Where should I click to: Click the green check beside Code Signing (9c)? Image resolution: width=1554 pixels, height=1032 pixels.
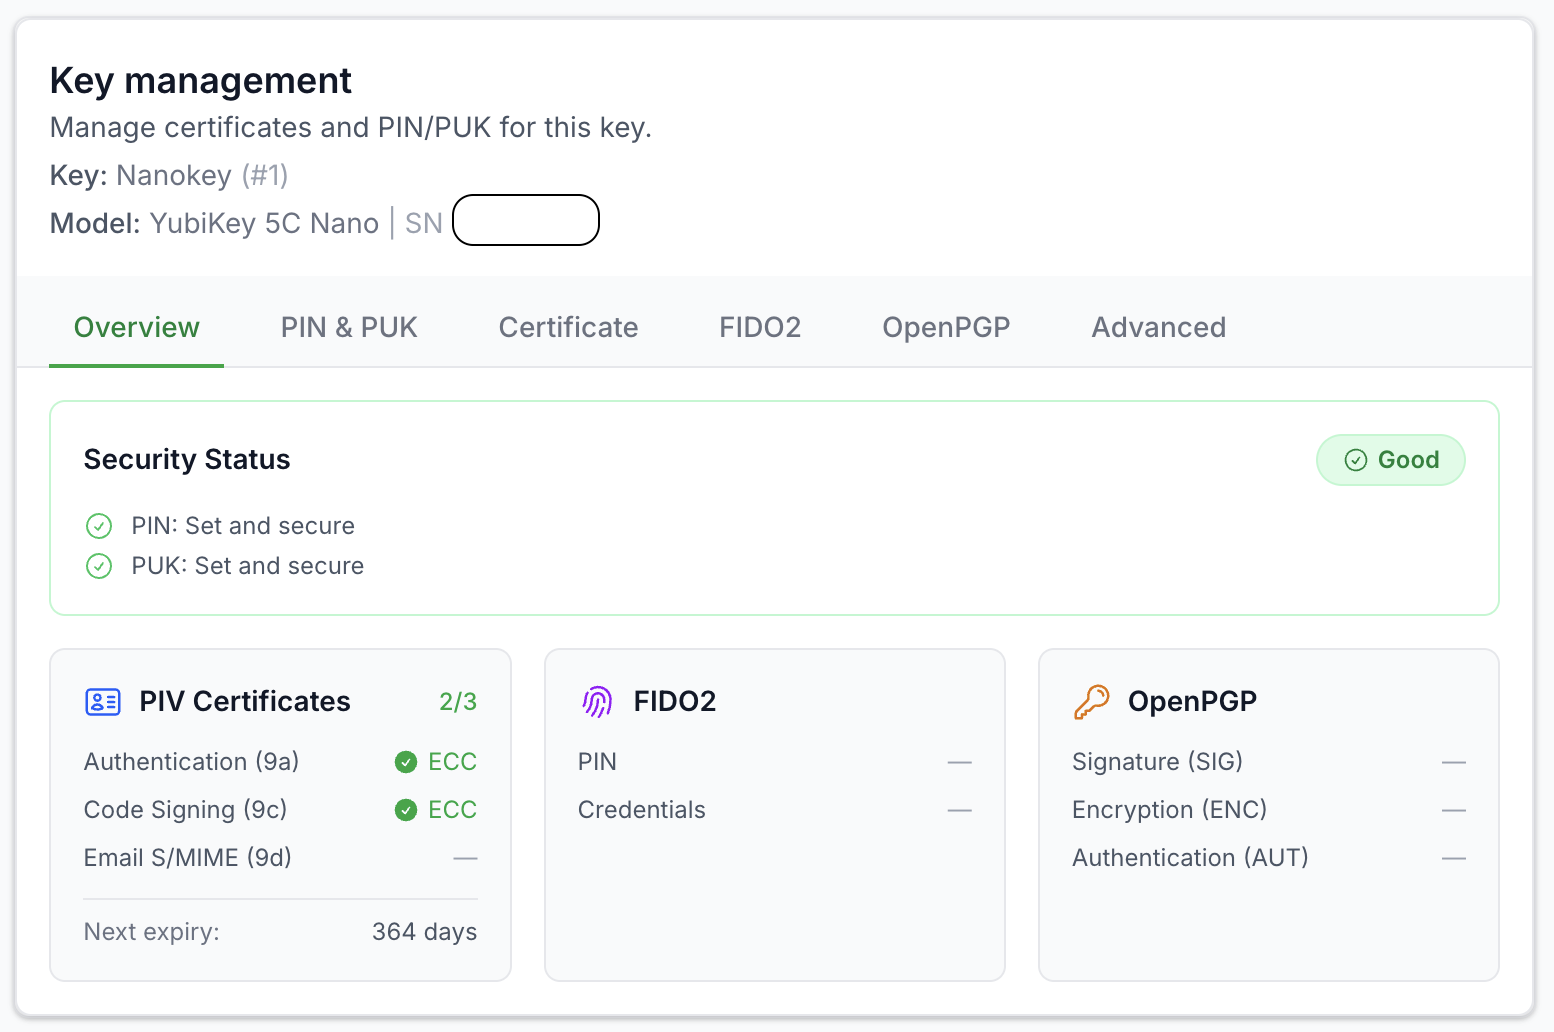tap(406, 810)
